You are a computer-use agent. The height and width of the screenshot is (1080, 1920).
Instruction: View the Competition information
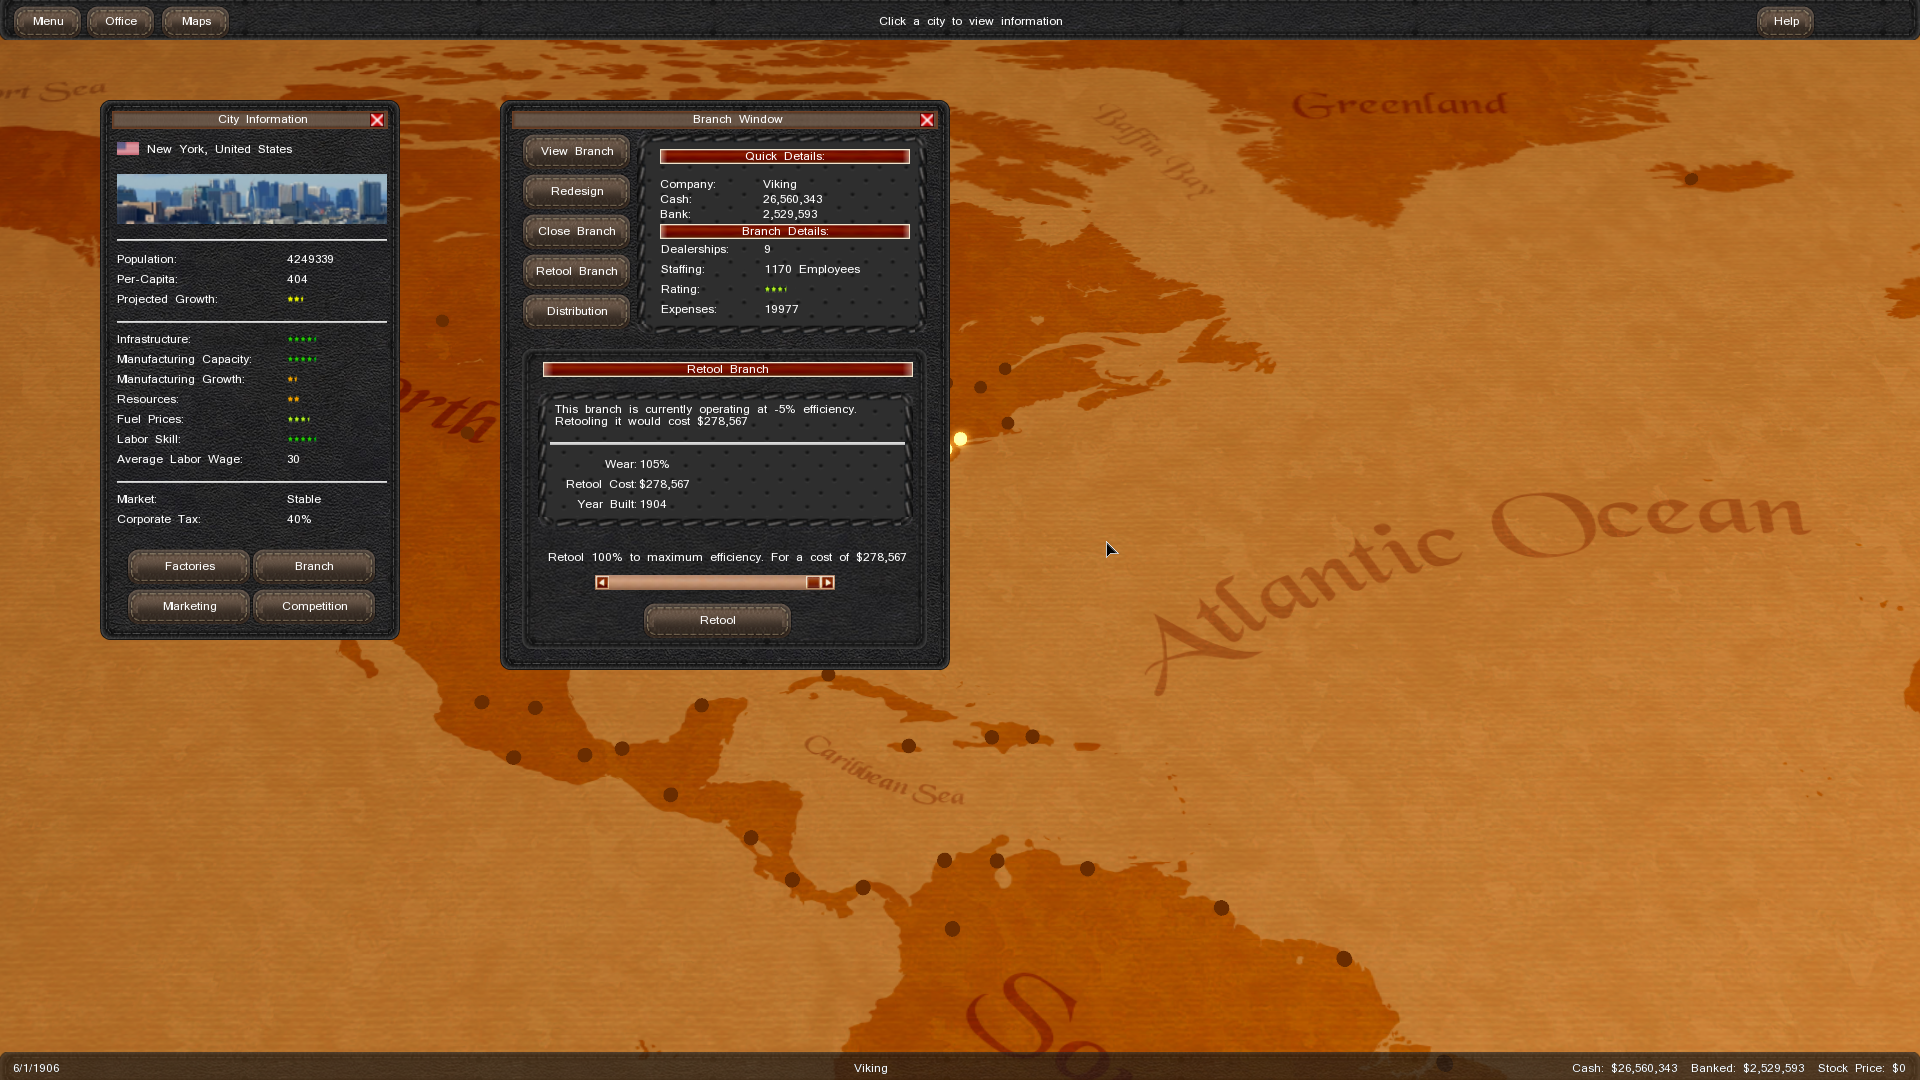[x=314, y=606]
